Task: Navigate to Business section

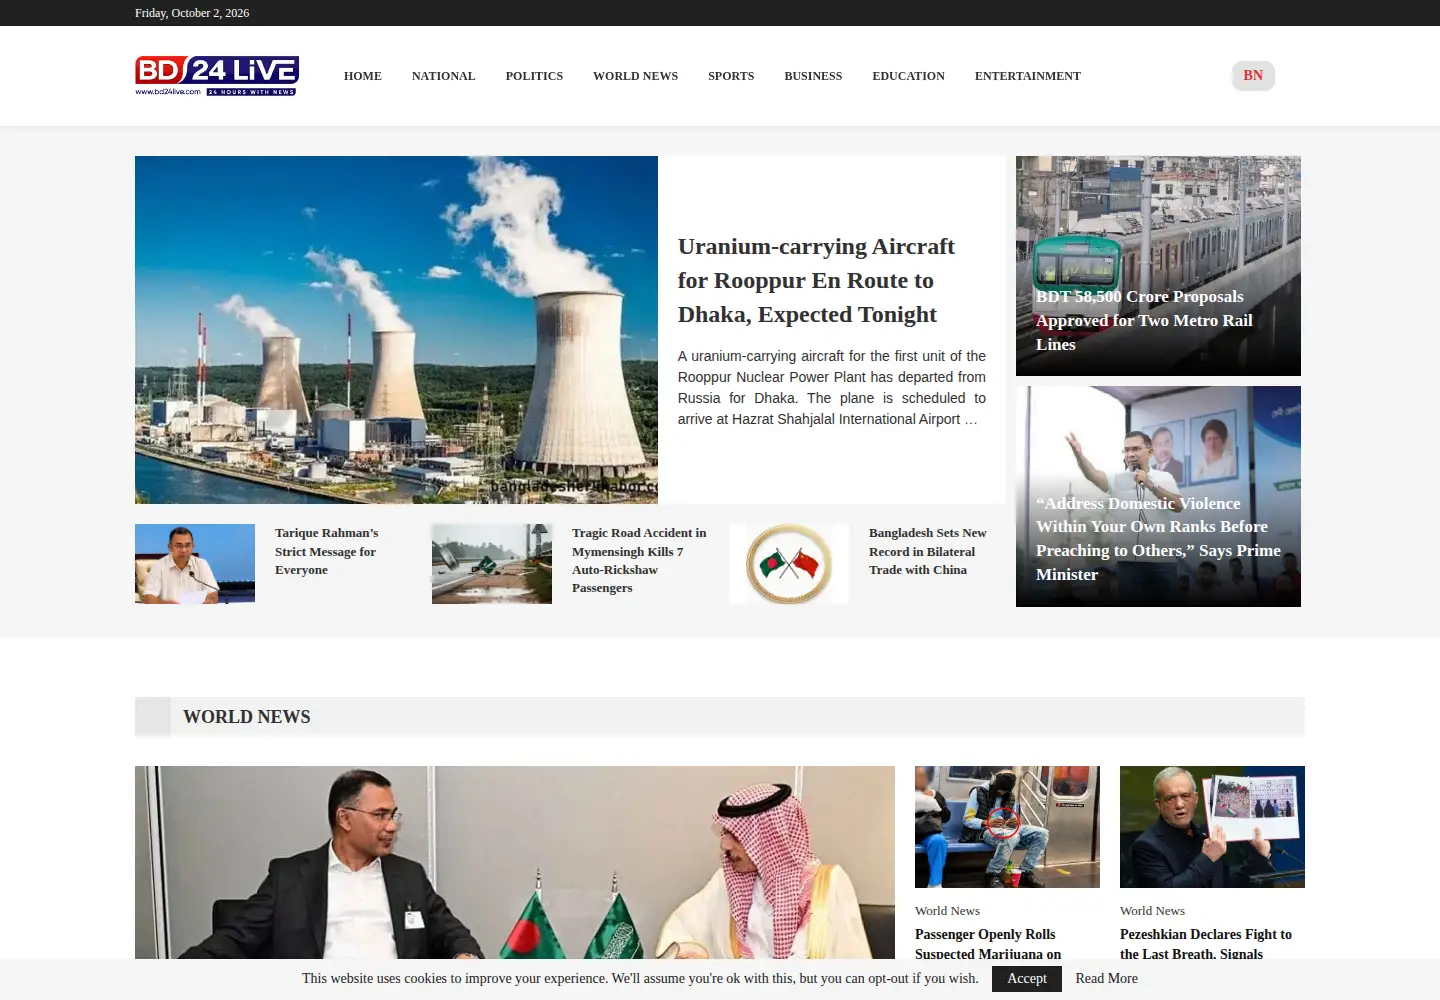Action: pos(813,76)
